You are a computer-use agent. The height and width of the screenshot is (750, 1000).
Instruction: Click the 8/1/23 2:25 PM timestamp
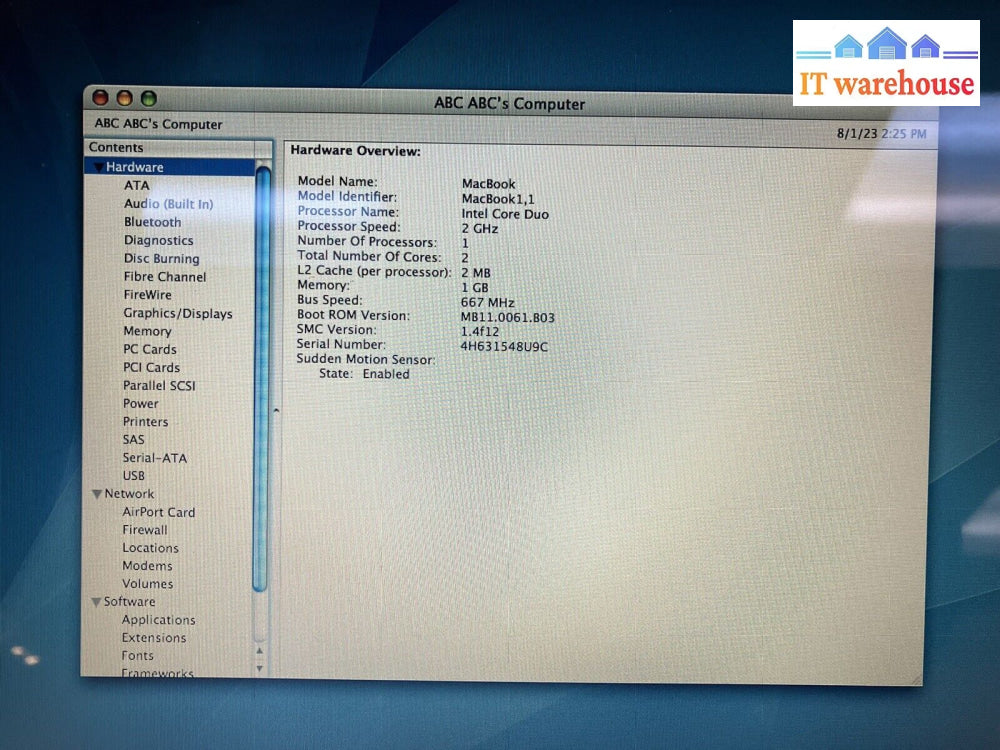[x=881, y=134]
